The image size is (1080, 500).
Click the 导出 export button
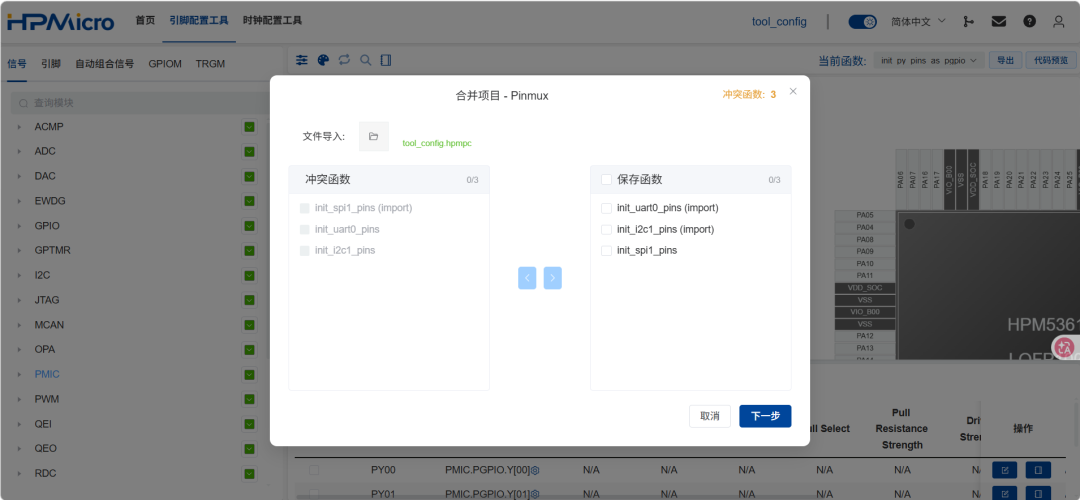click(x=1006, y=61)
